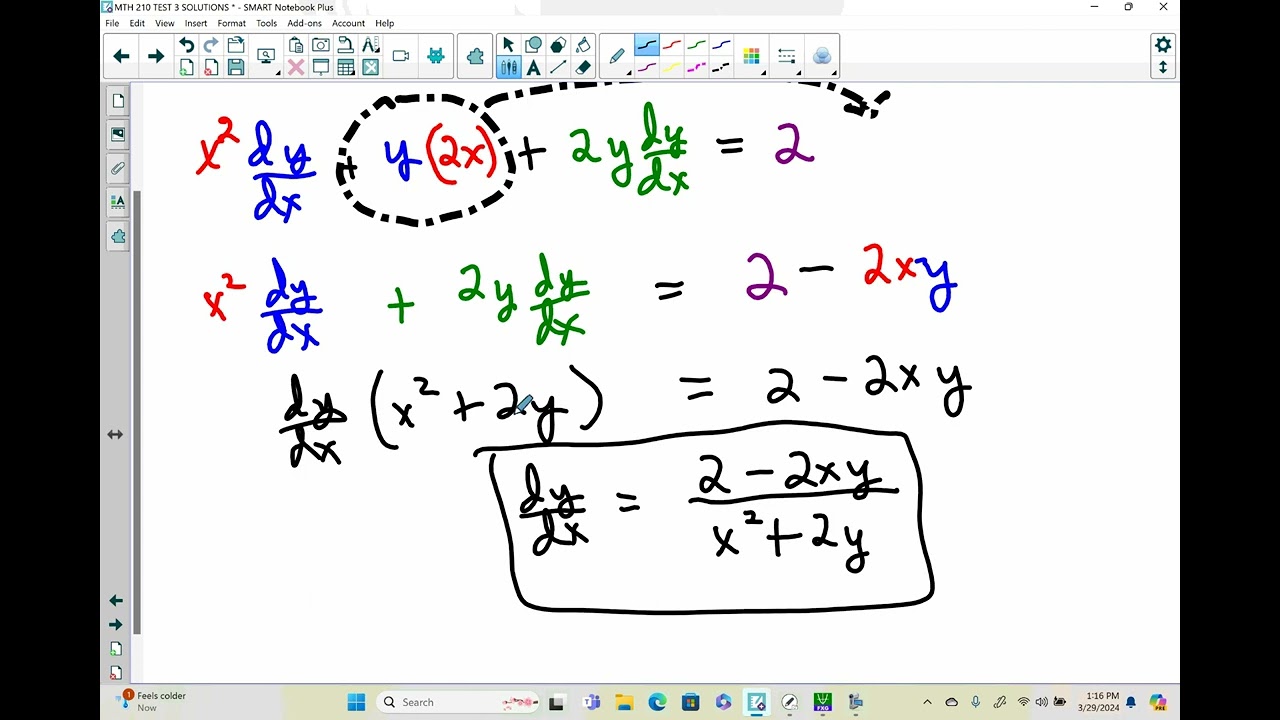The image size is (1280, 720).
Task: Open the settings gear in toolbar
Action: click(1163, 45)
